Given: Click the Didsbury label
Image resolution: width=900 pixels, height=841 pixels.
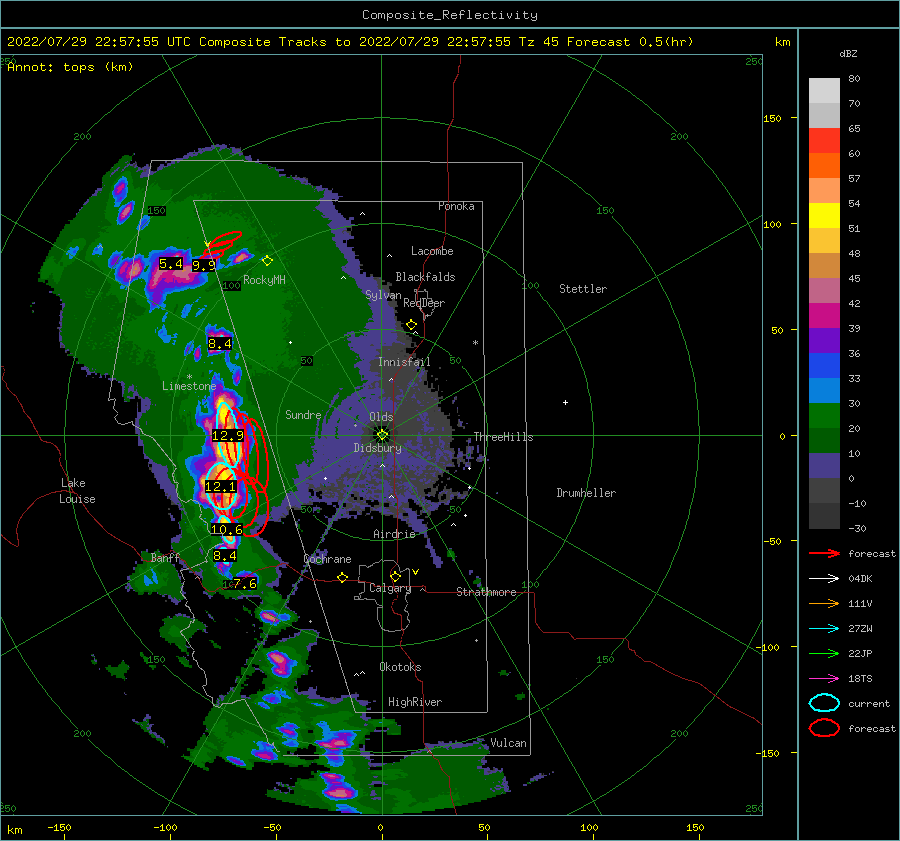Looking at the screenshot, I should pos(378,448).
